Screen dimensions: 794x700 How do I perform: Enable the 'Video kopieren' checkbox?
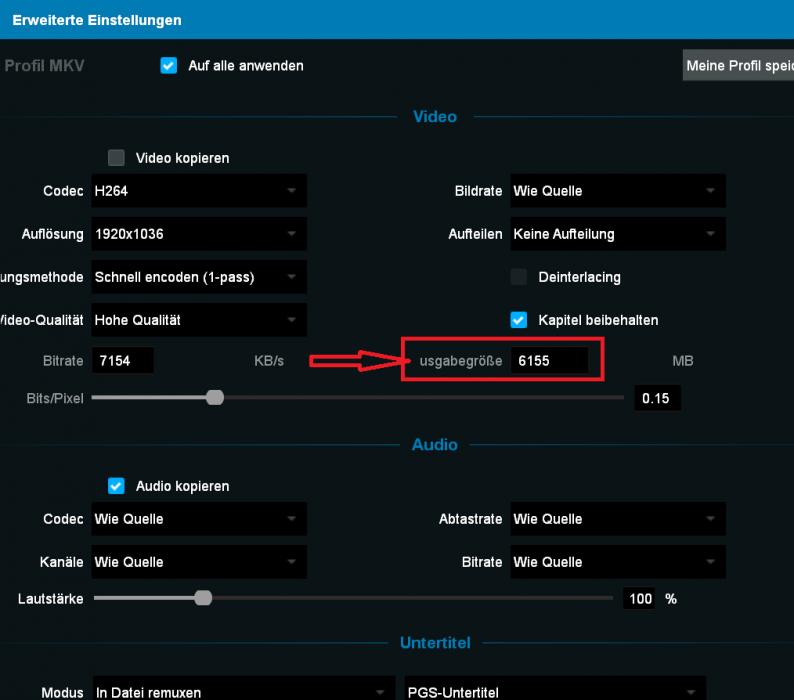coord(117,158)
